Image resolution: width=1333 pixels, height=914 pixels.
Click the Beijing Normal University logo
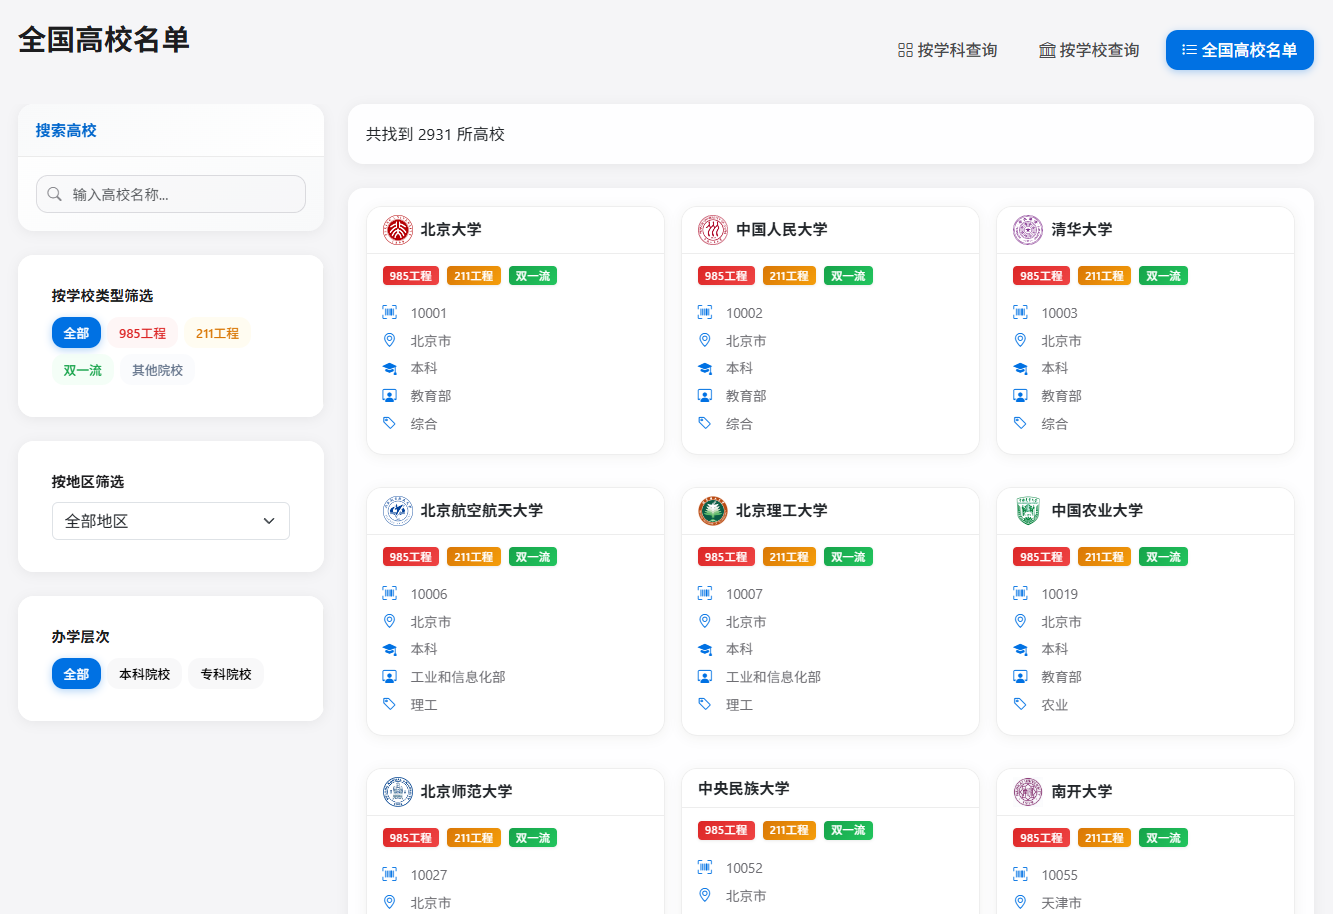(x=398, y=792)
